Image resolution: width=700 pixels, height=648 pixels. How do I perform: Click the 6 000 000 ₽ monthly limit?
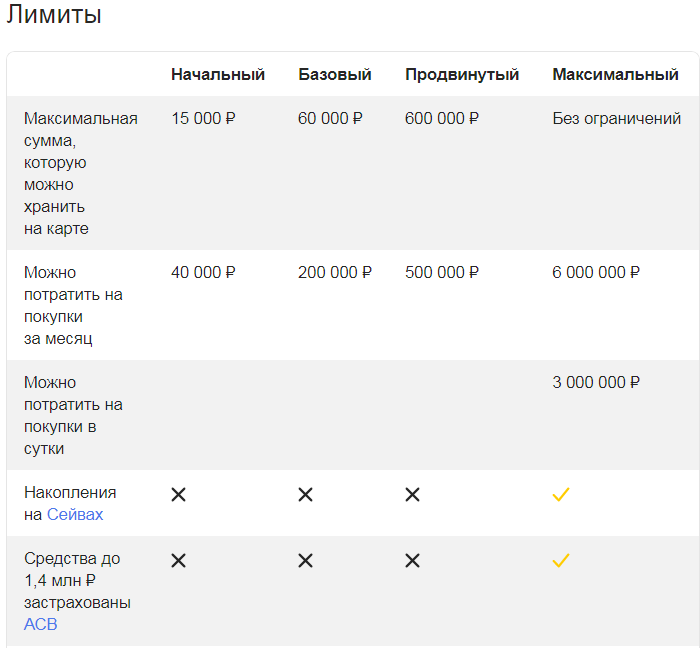tap(596, 273)
